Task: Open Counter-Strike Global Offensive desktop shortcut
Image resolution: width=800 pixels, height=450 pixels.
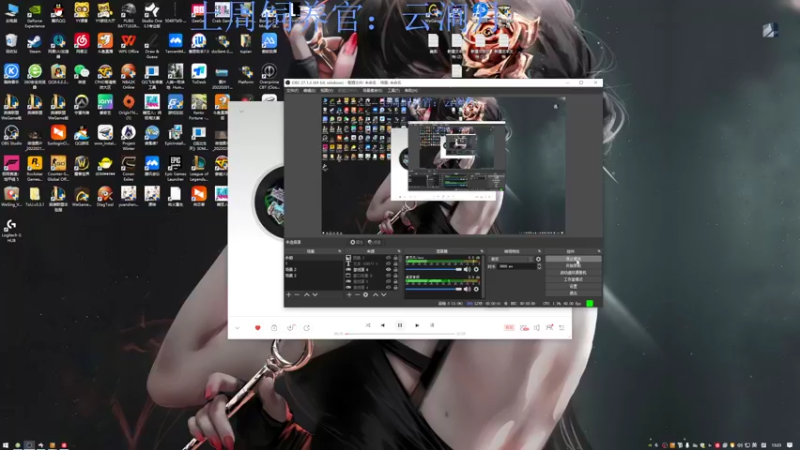Action: tap(58, 168)
